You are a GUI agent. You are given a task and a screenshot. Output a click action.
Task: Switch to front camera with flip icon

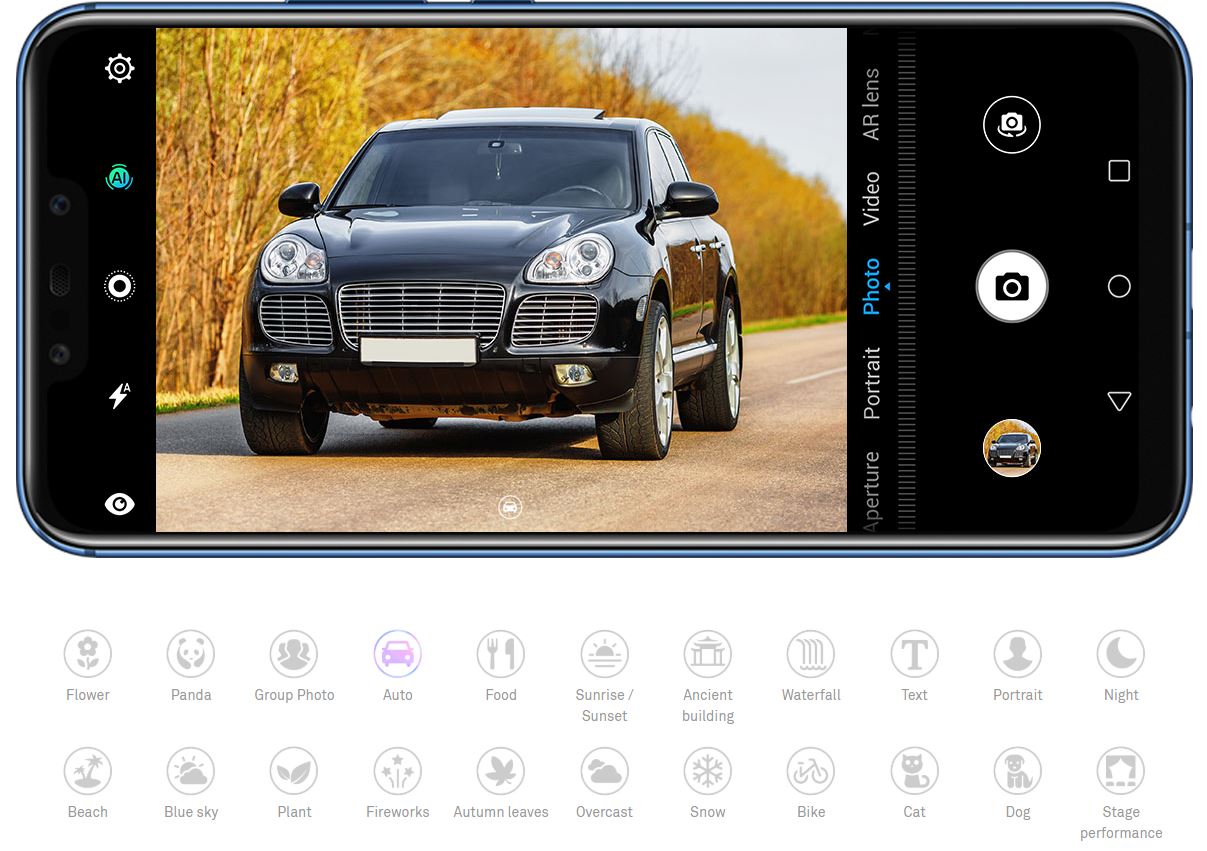pos(1011,124)
